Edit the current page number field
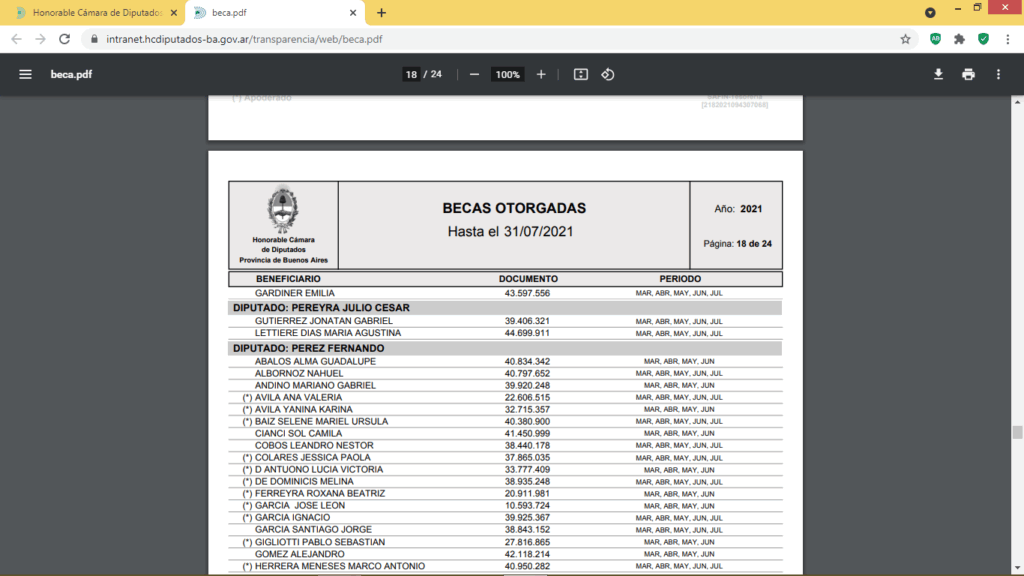This screenshot has height=576, width=1024. click(x=411, y=74)
